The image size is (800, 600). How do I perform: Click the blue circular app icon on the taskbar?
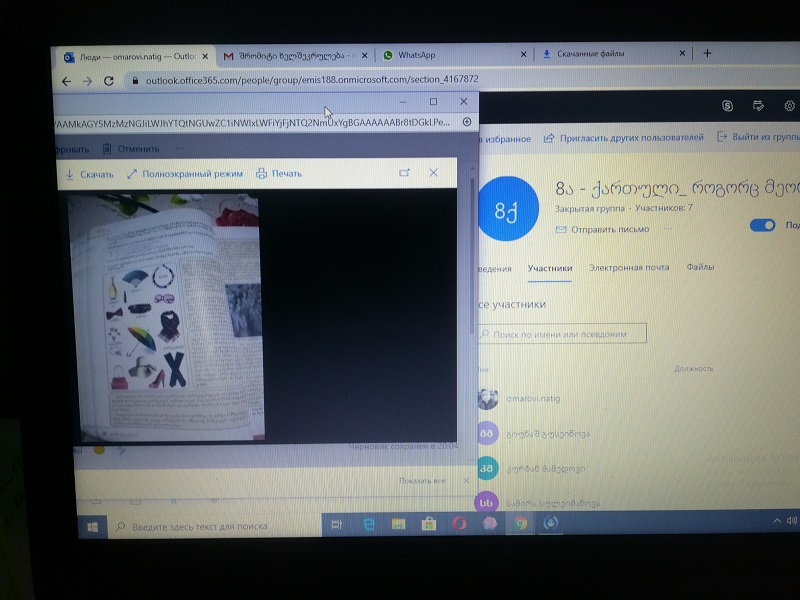pyautogui.click(x=551, y=522)
